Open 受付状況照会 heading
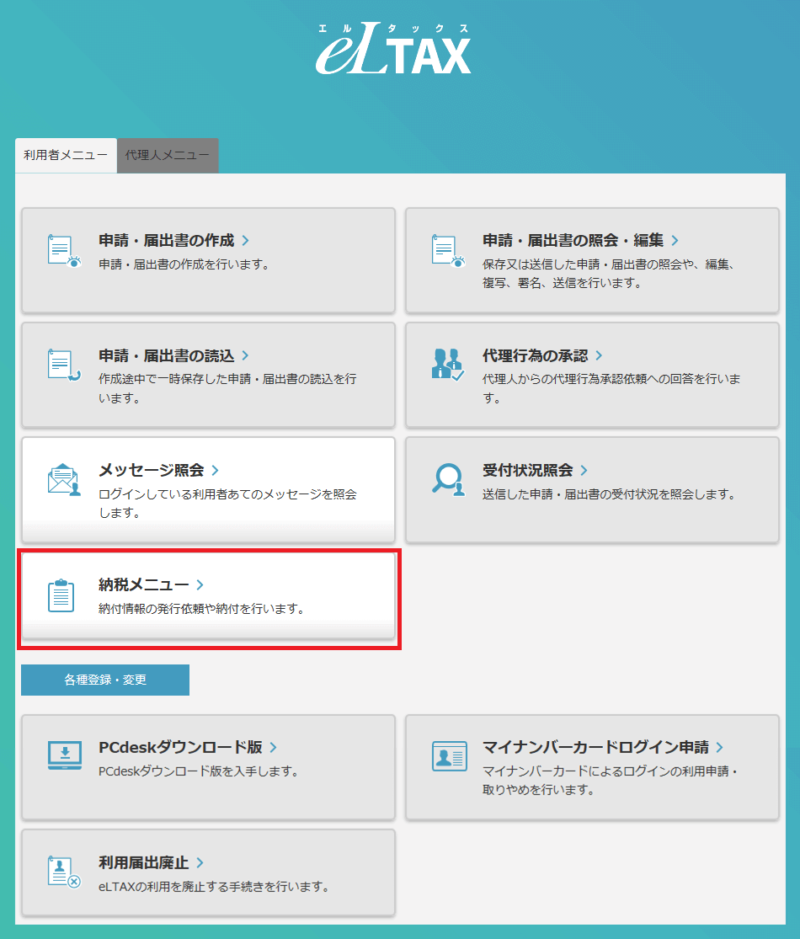 [x=528, y=470]
